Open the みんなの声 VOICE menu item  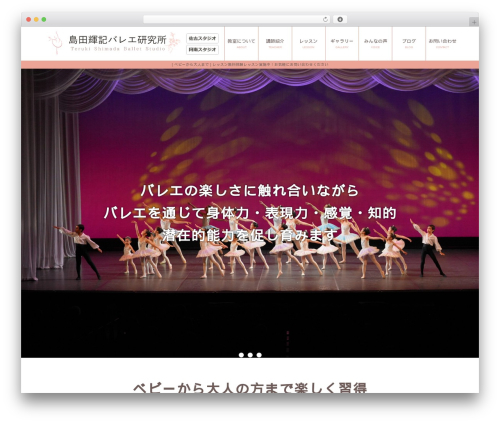pos(375,44)
